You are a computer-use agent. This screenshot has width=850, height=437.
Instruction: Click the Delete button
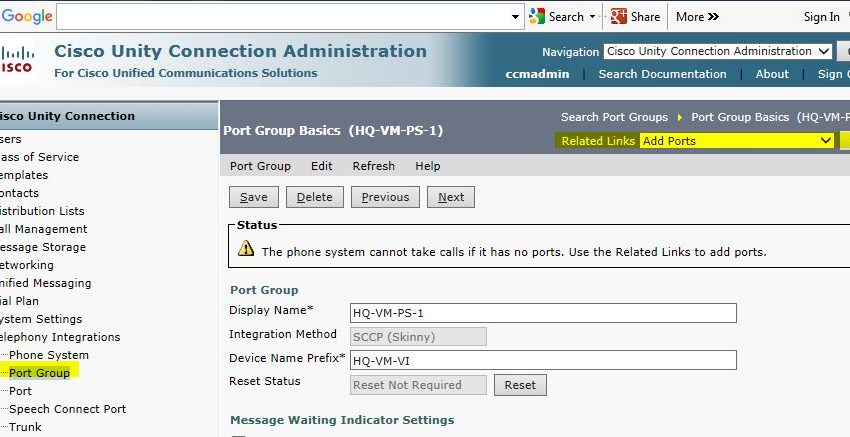point(315,197)
